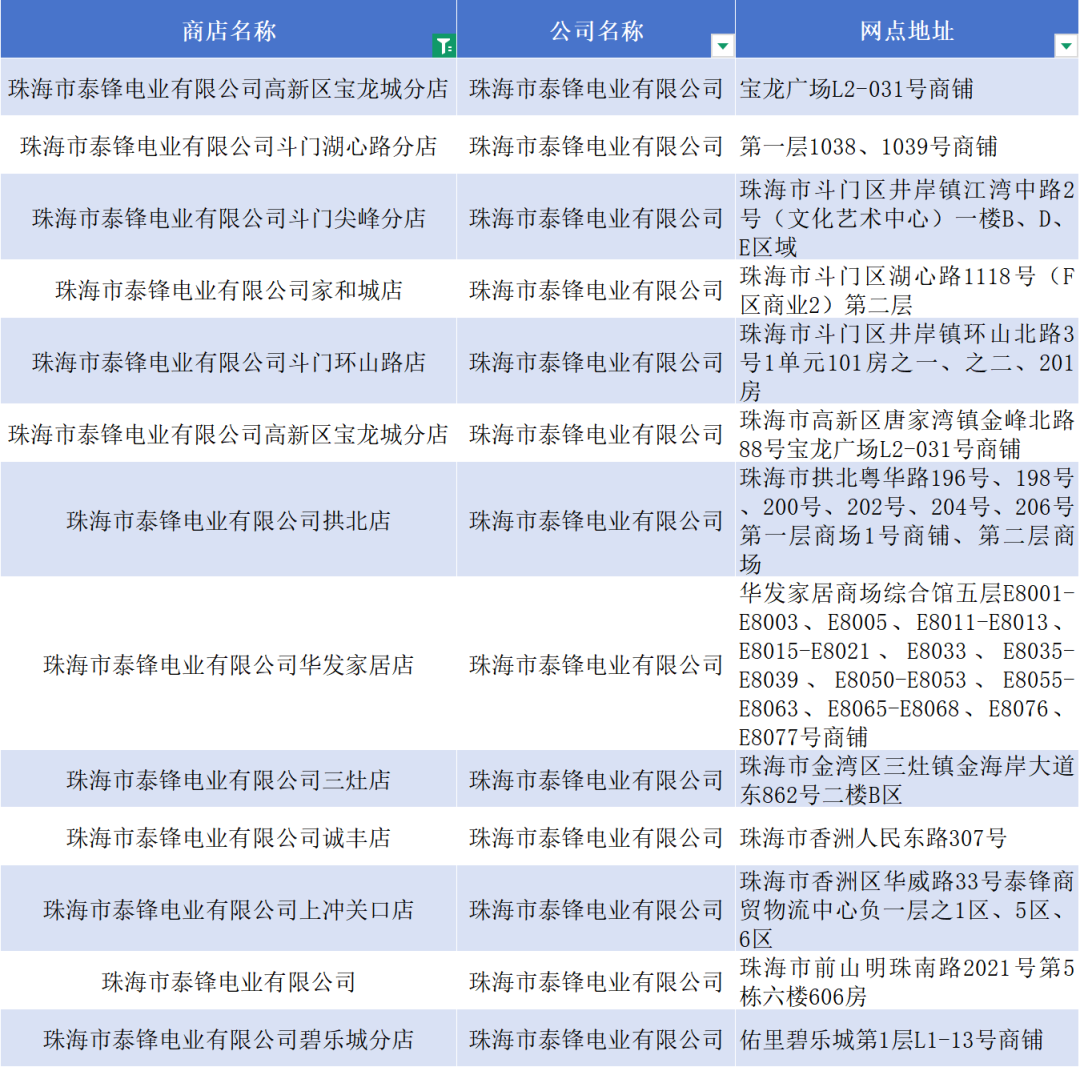The image size is (1080, 1067).
Task: Select store cell 斗门环山路店
Action: tap(229, 362)
